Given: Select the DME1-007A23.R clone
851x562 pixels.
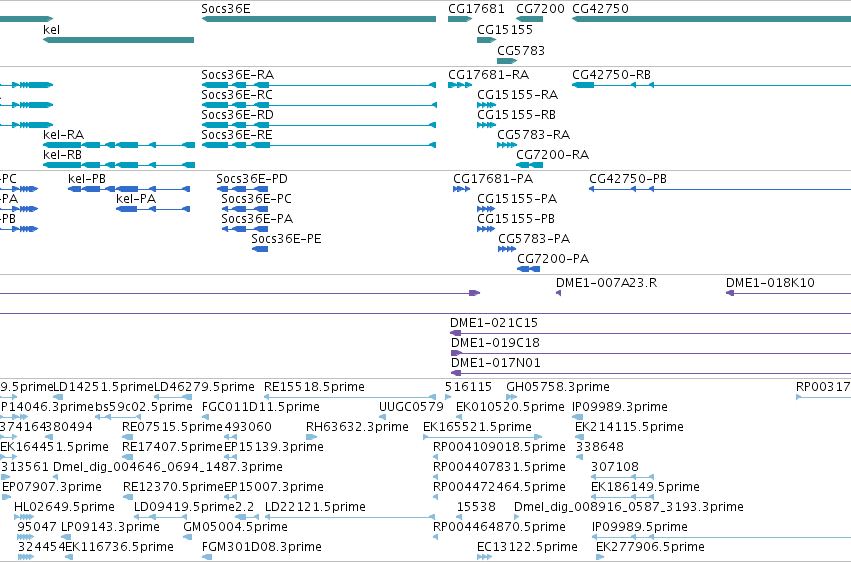Looking at the screenshot, I should point(558,293).
